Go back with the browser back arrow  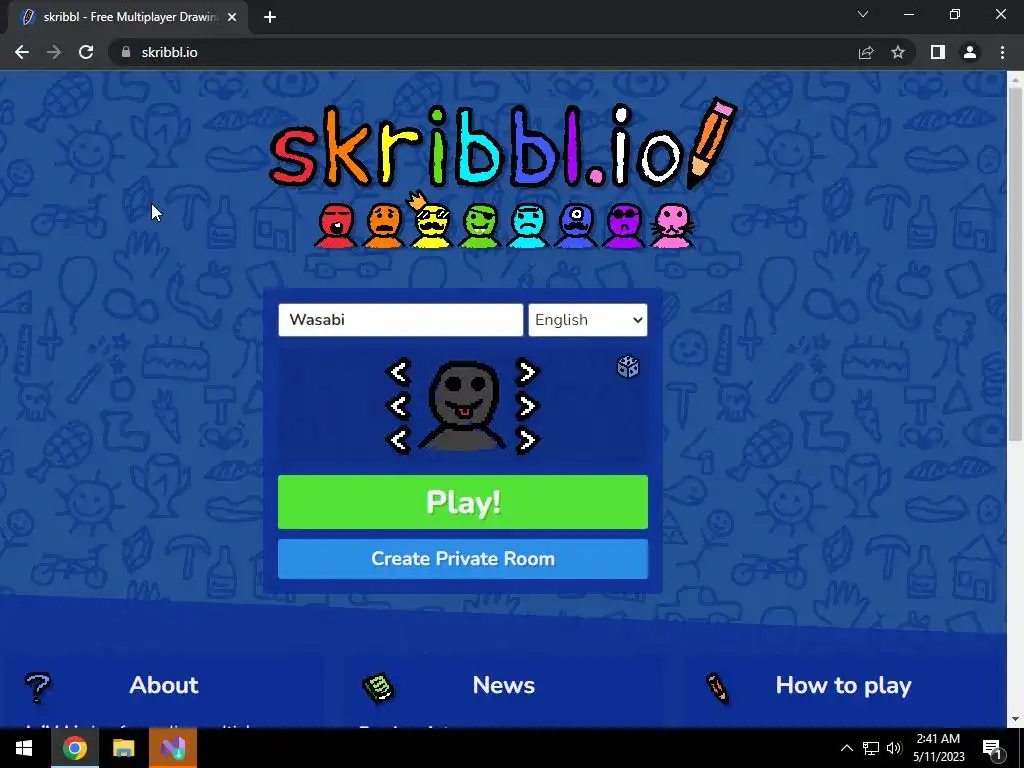click(x=22, y=52)
